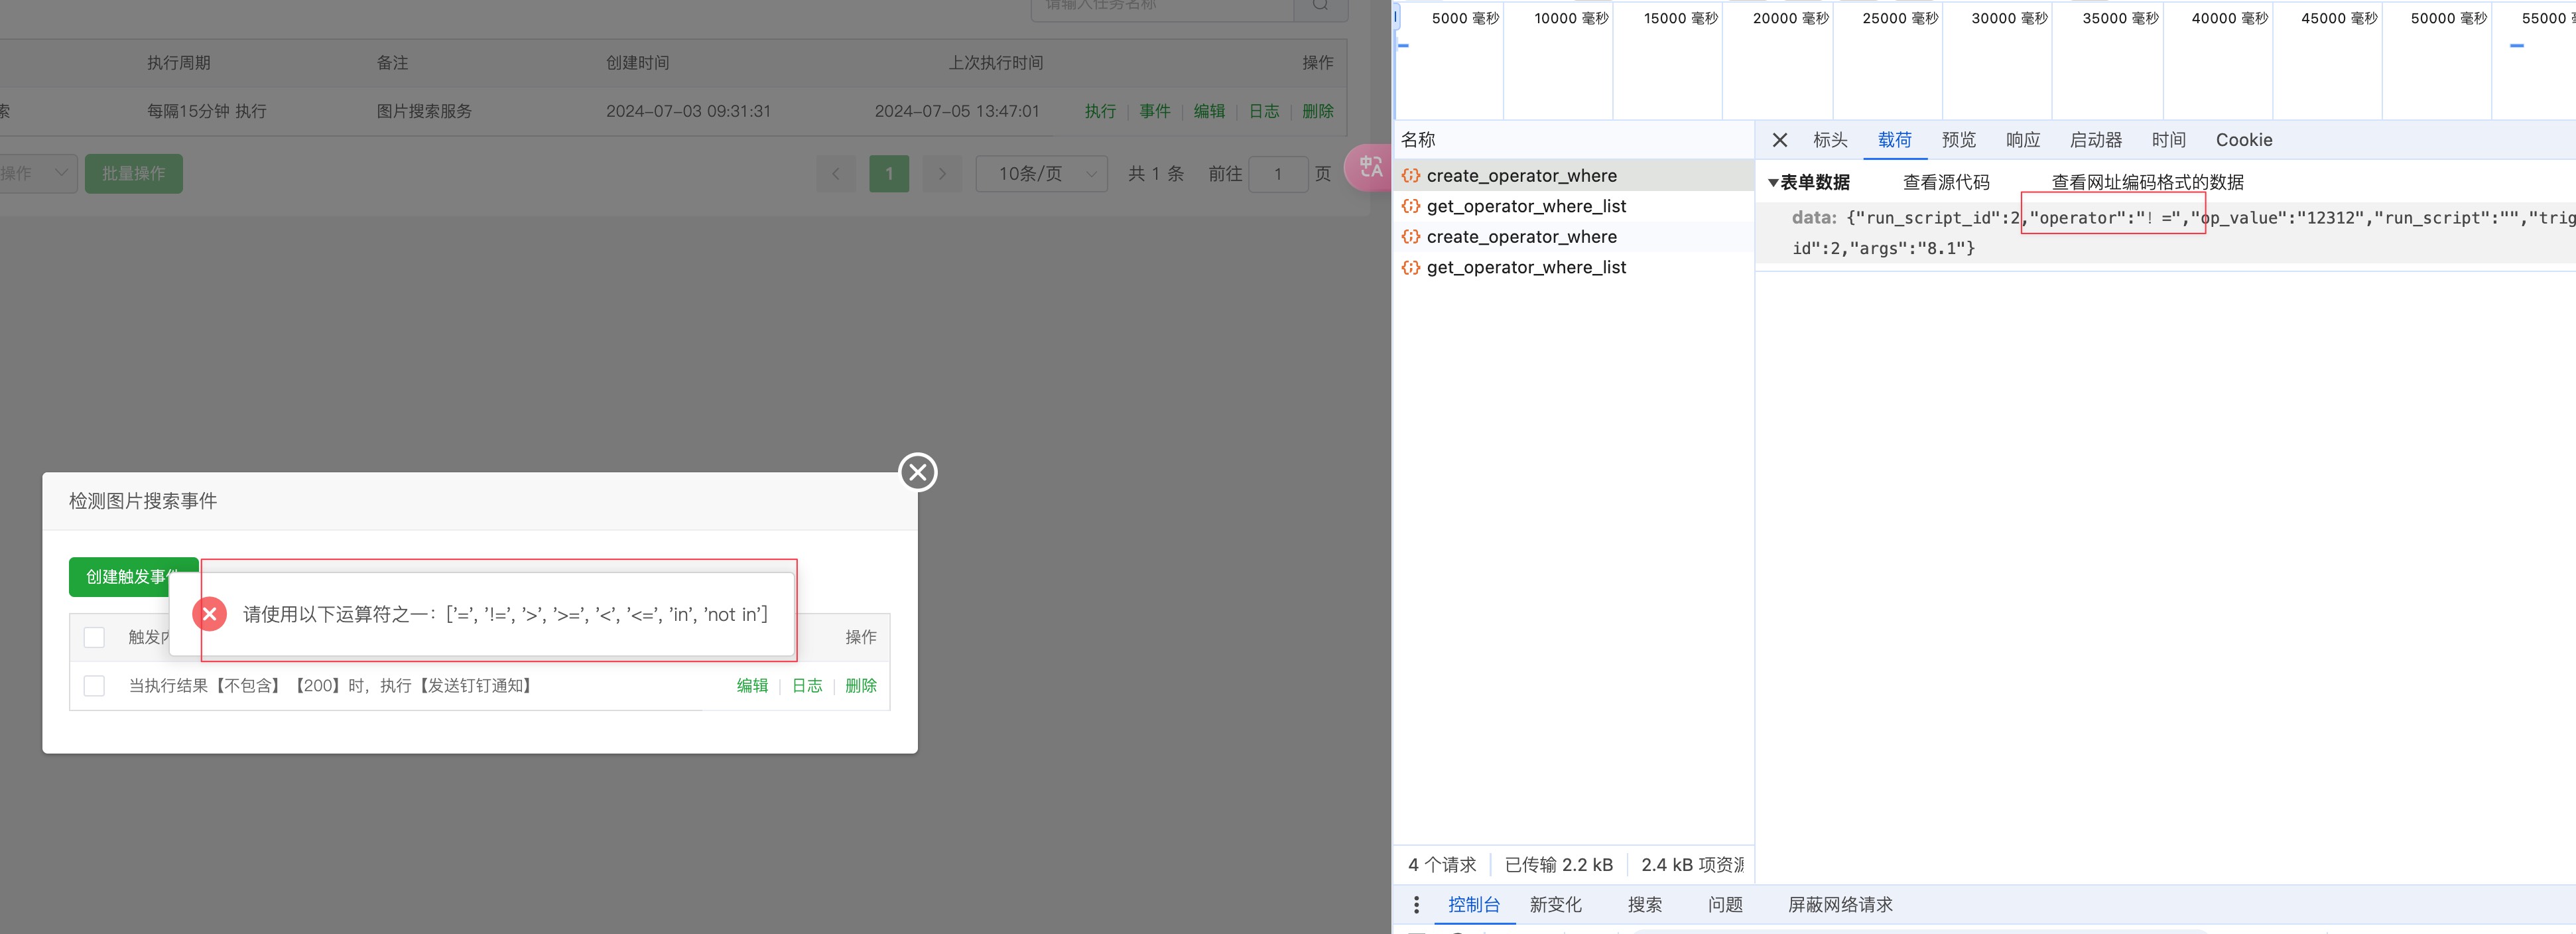
Task: Open the 屏蔽网络请求 drawer tab
Action: [1840, 905]
